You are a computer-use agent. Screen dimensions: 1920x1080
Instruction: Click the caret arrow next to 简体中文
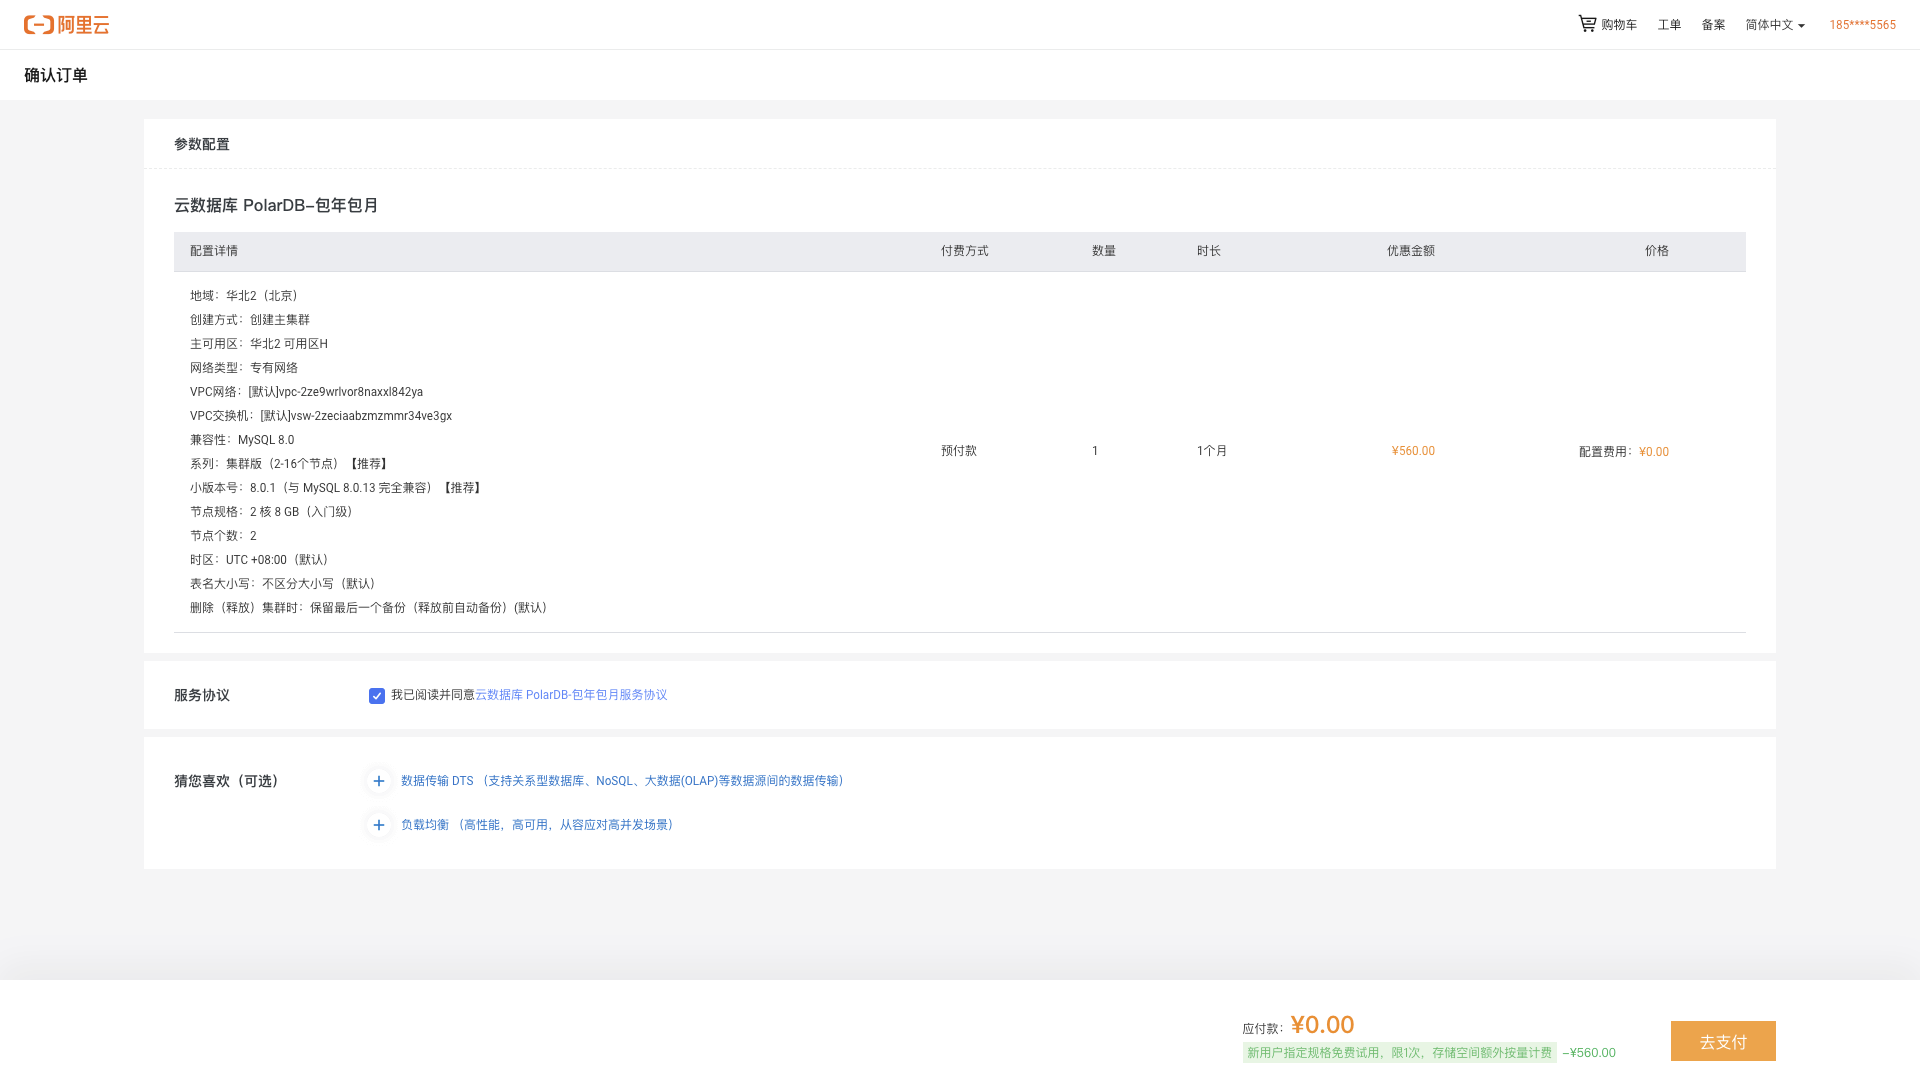tap(1801, 26)
